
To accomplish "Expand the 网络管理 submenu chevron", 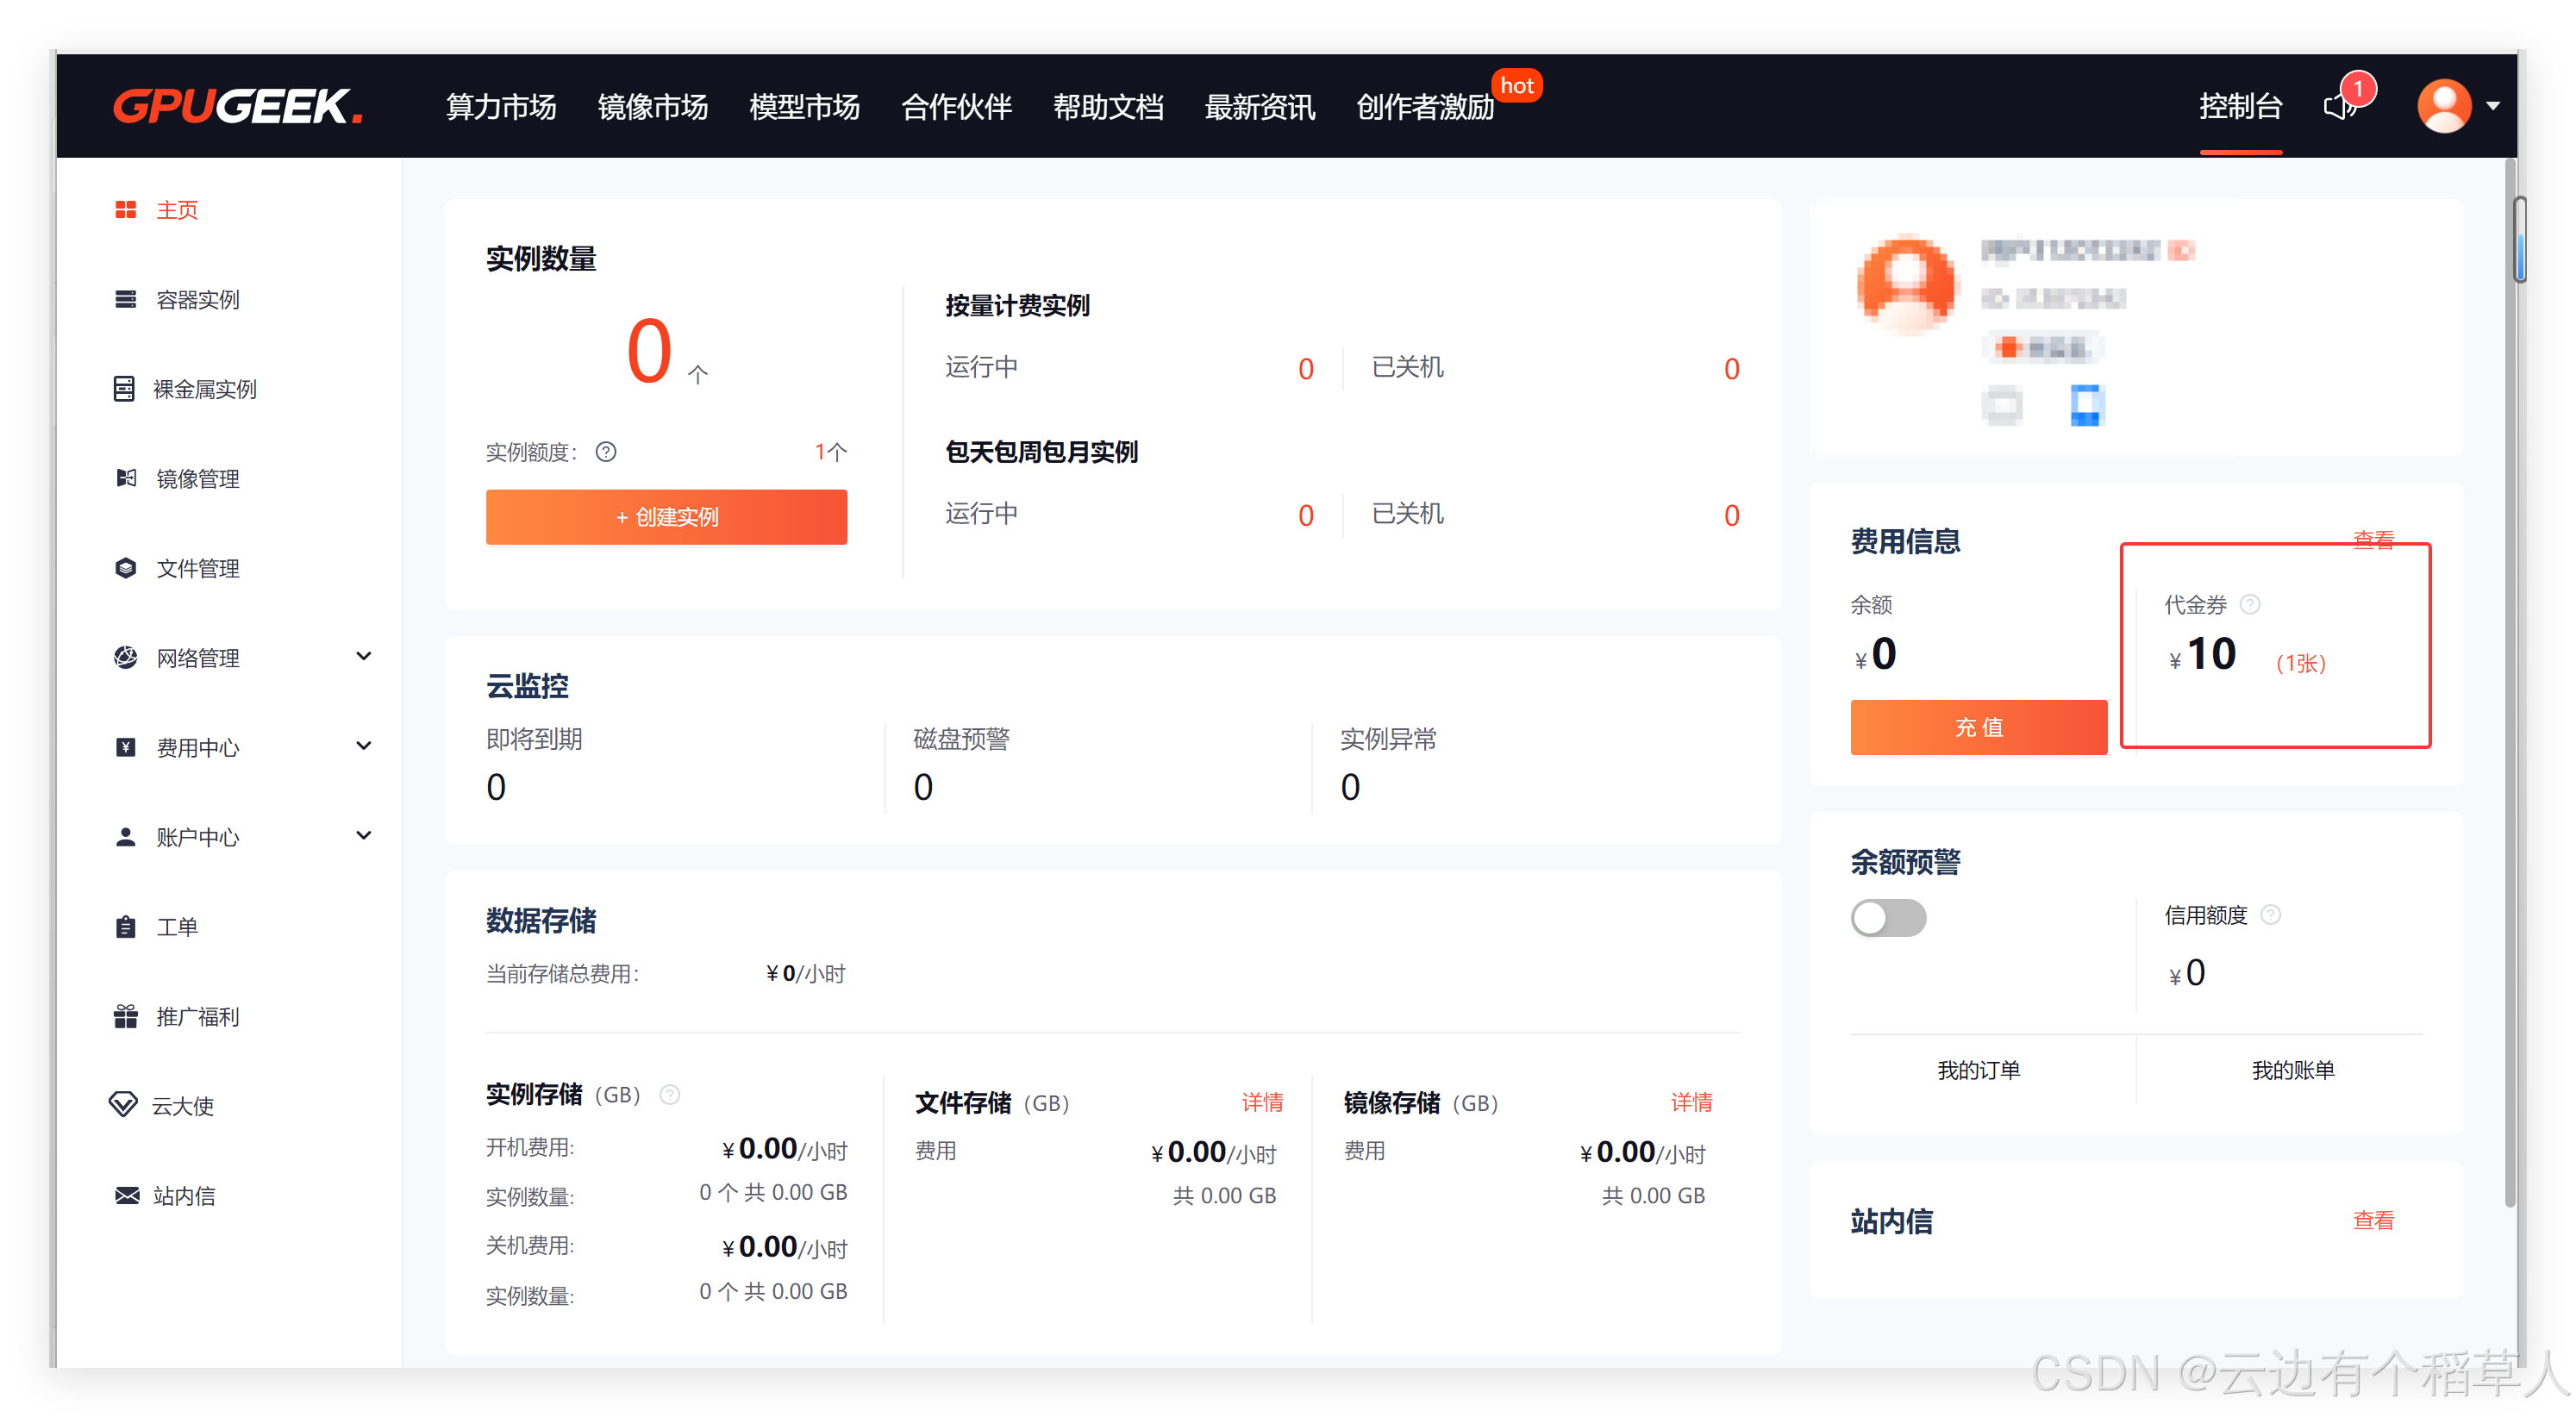I will point(364,656).
